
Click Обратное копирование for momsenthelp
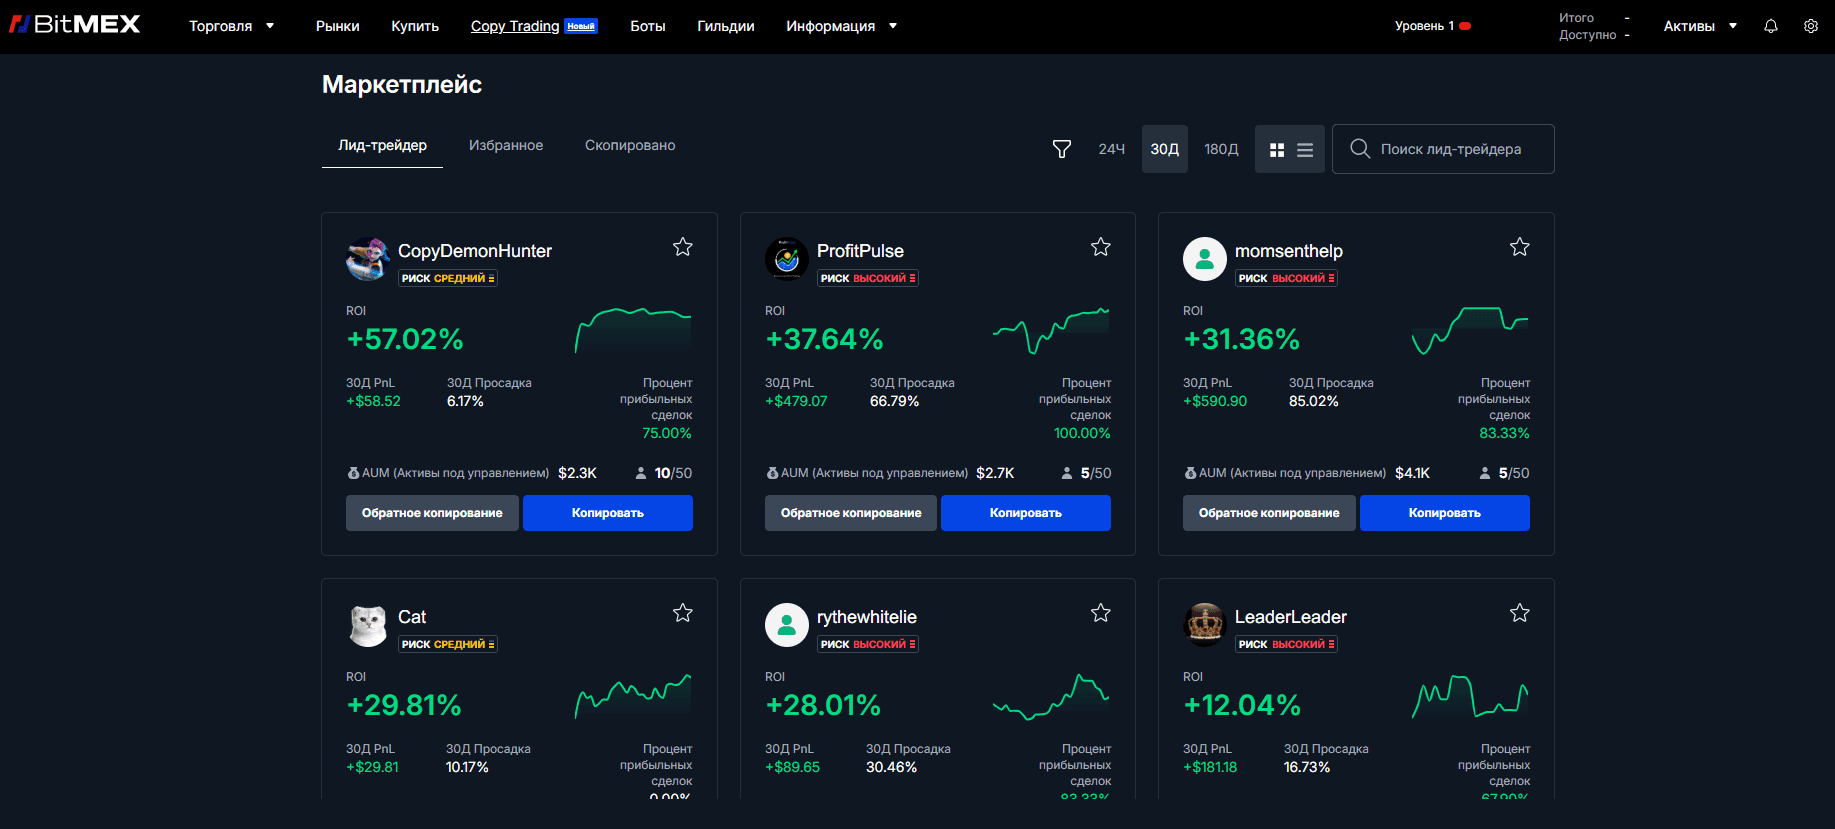click(x=1269, y=513)
